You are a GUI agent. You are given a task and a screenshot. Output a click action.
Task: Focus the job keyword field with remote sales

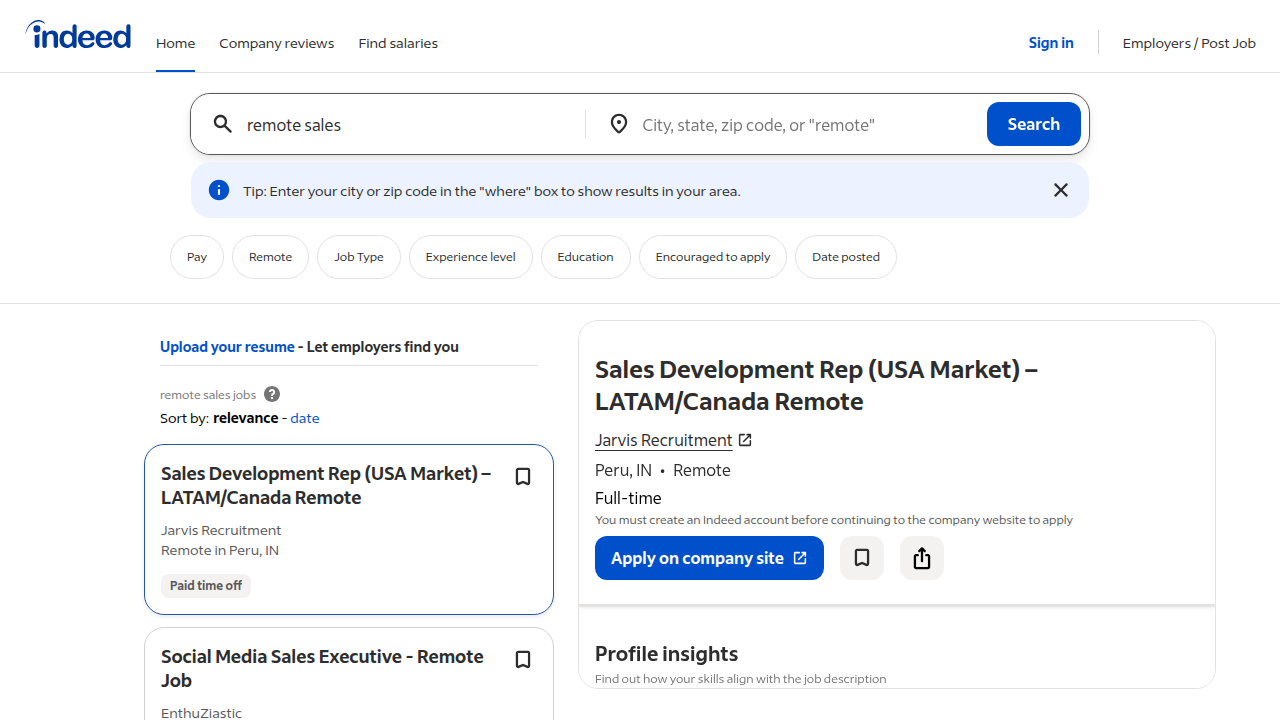(410, 124)
